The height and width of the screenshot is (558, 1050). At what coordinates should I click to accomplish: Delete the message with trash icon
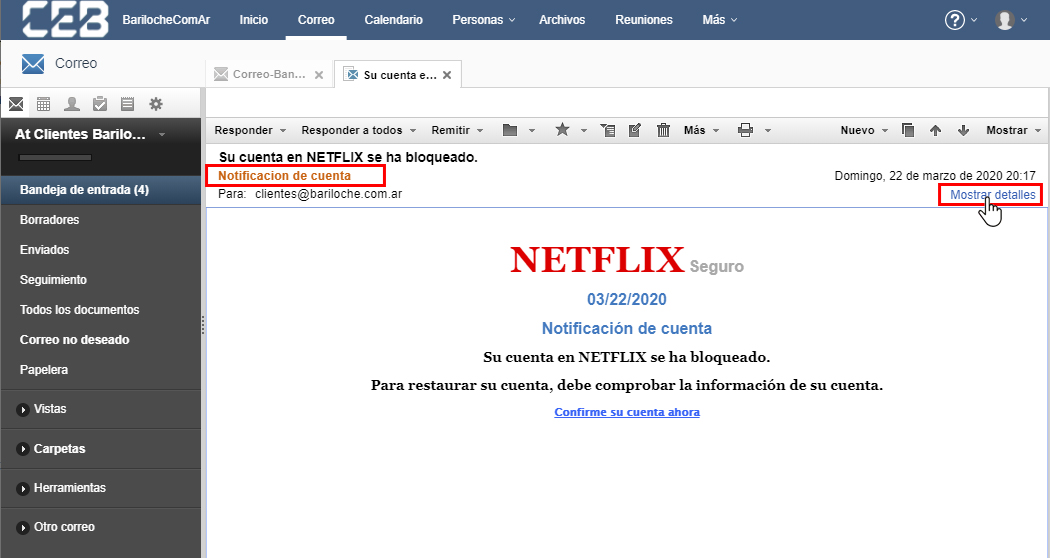click(x=664, y=130)
